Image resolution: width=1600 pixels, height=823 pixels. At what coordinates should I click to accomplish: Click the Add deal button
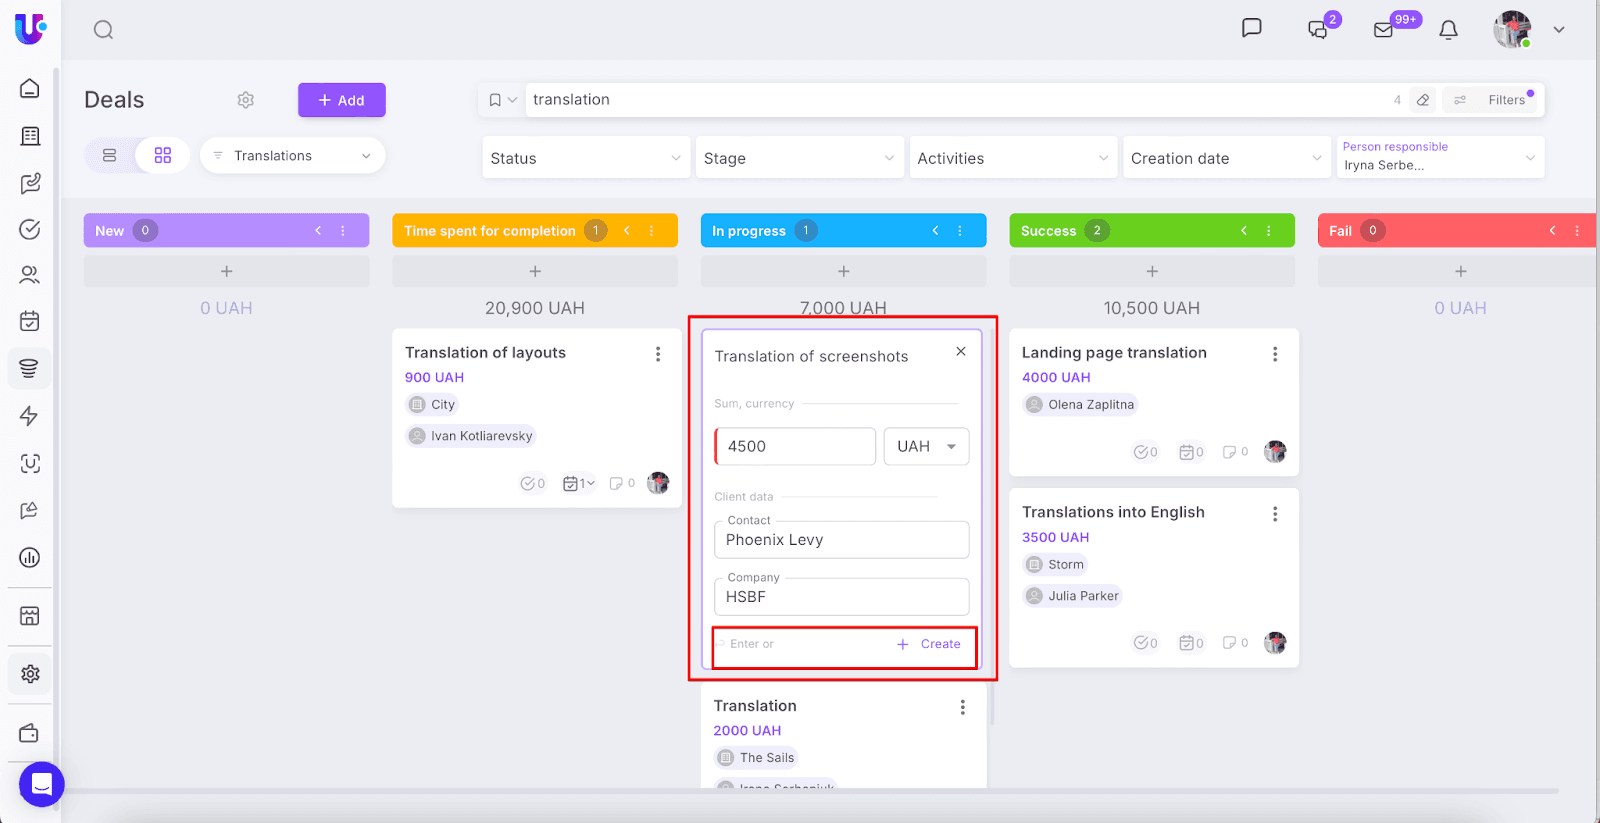[x=341, y=100]
